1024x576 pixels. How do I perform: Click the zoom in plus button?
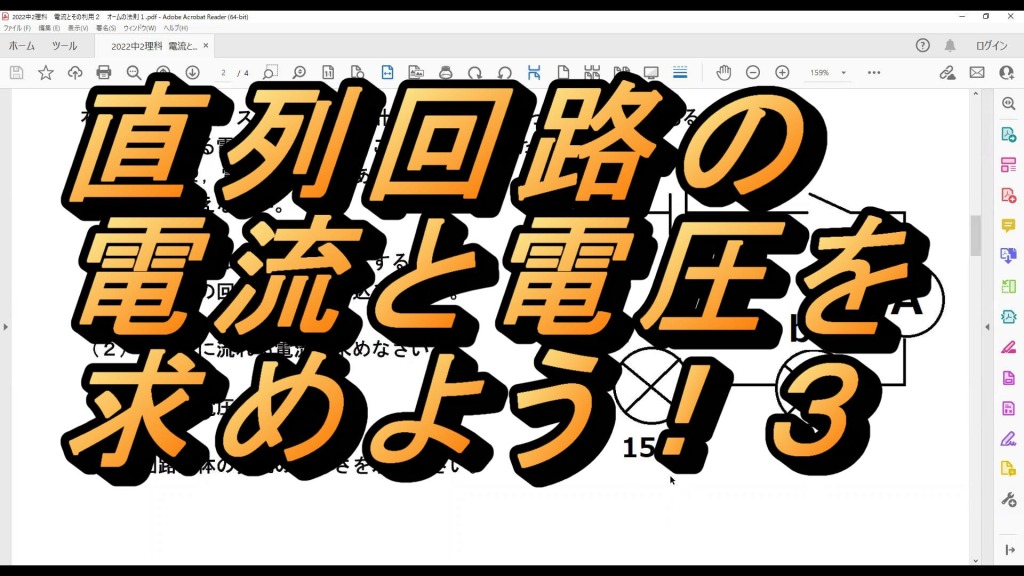pyautogui.click(x=782, y=73)
